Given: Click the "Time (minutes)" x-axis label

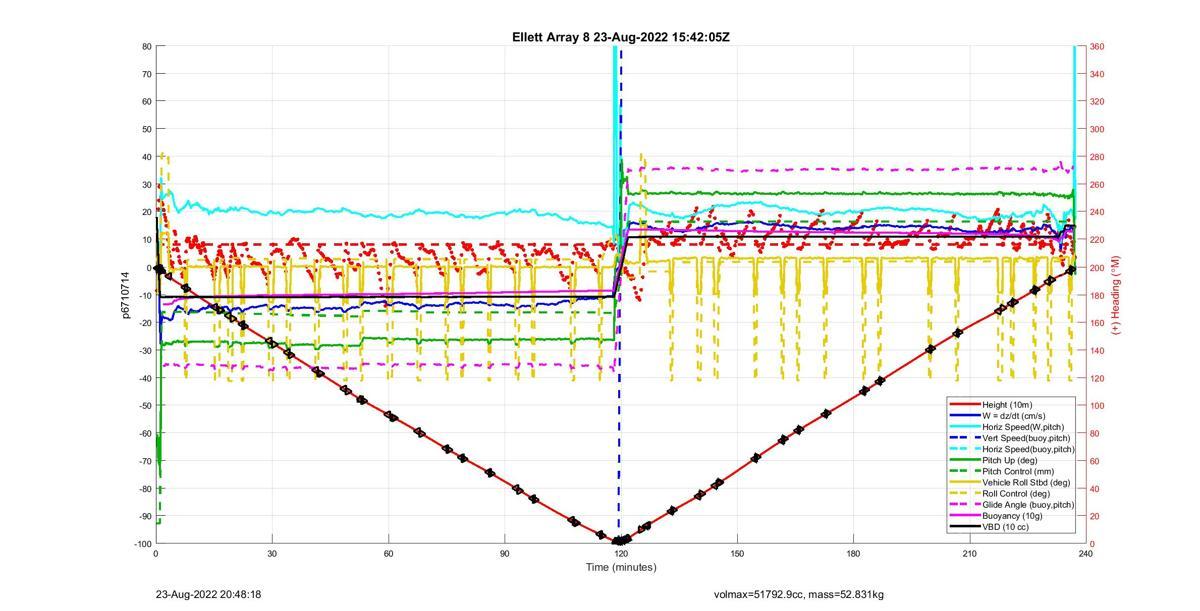Looking at the screenshot, I should pyautogui.click(x=621, y=567).
